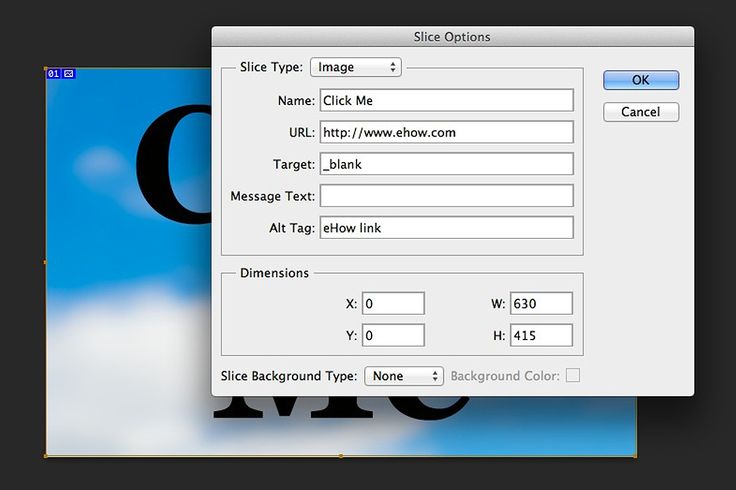Click the bottom-left slice corner handle
736x490 pixels.
pyautogui.click(x=46, y=456)
